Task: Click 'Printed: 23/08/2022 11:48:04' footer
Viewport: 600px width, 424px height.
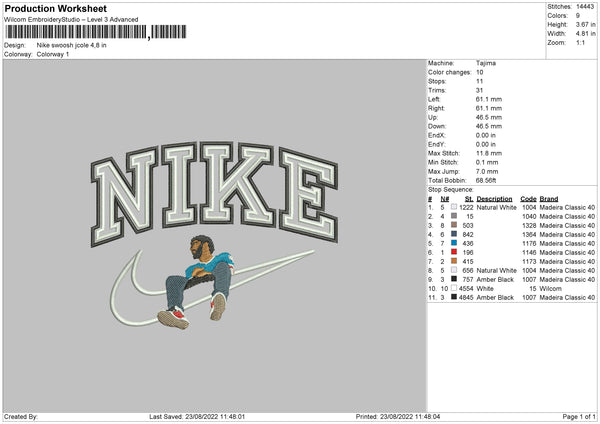Action: click(398, 416)
